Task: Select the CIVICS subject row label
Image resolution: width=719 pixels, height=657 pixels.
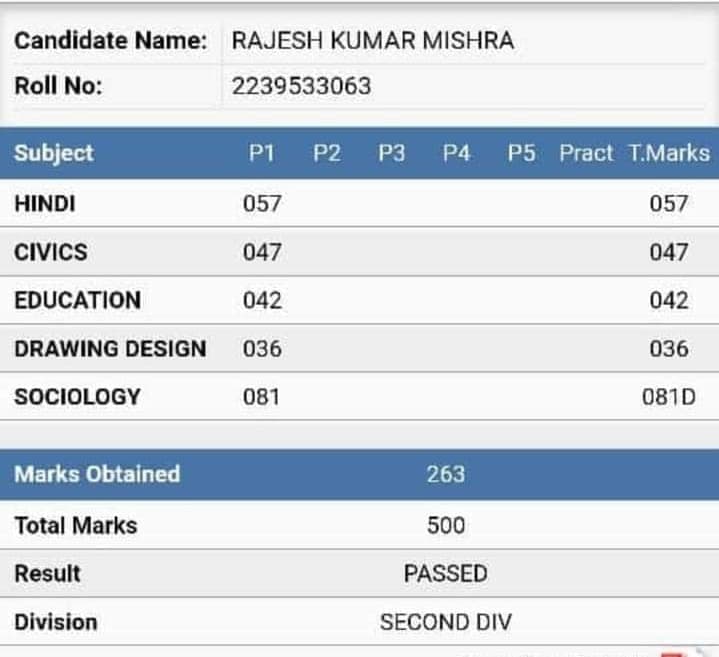Action: point(50,251)
